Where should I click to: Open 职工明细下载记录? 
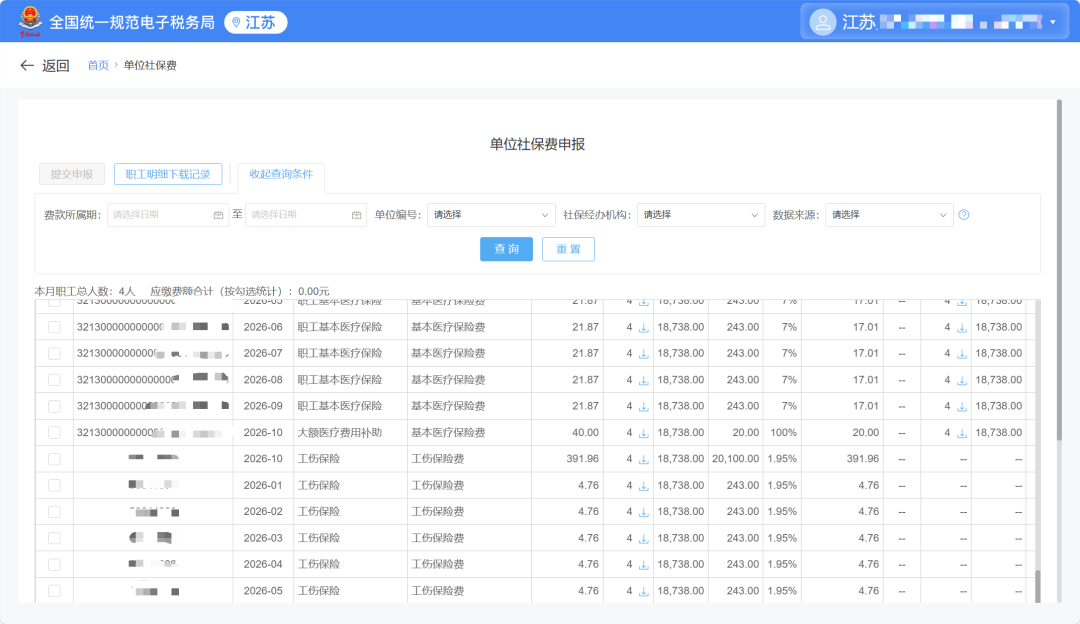point(168,174)
